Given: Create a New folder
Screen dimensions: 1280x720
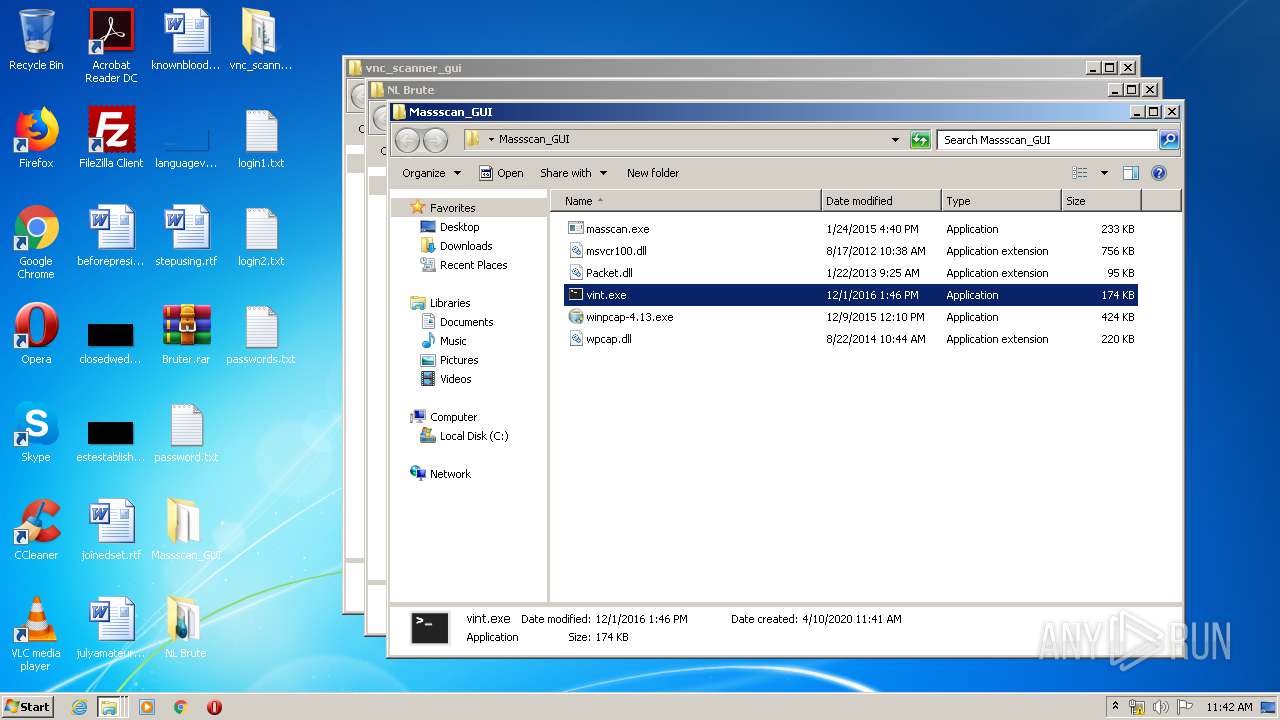Looking at the screenshot, I should click(653, 173).
